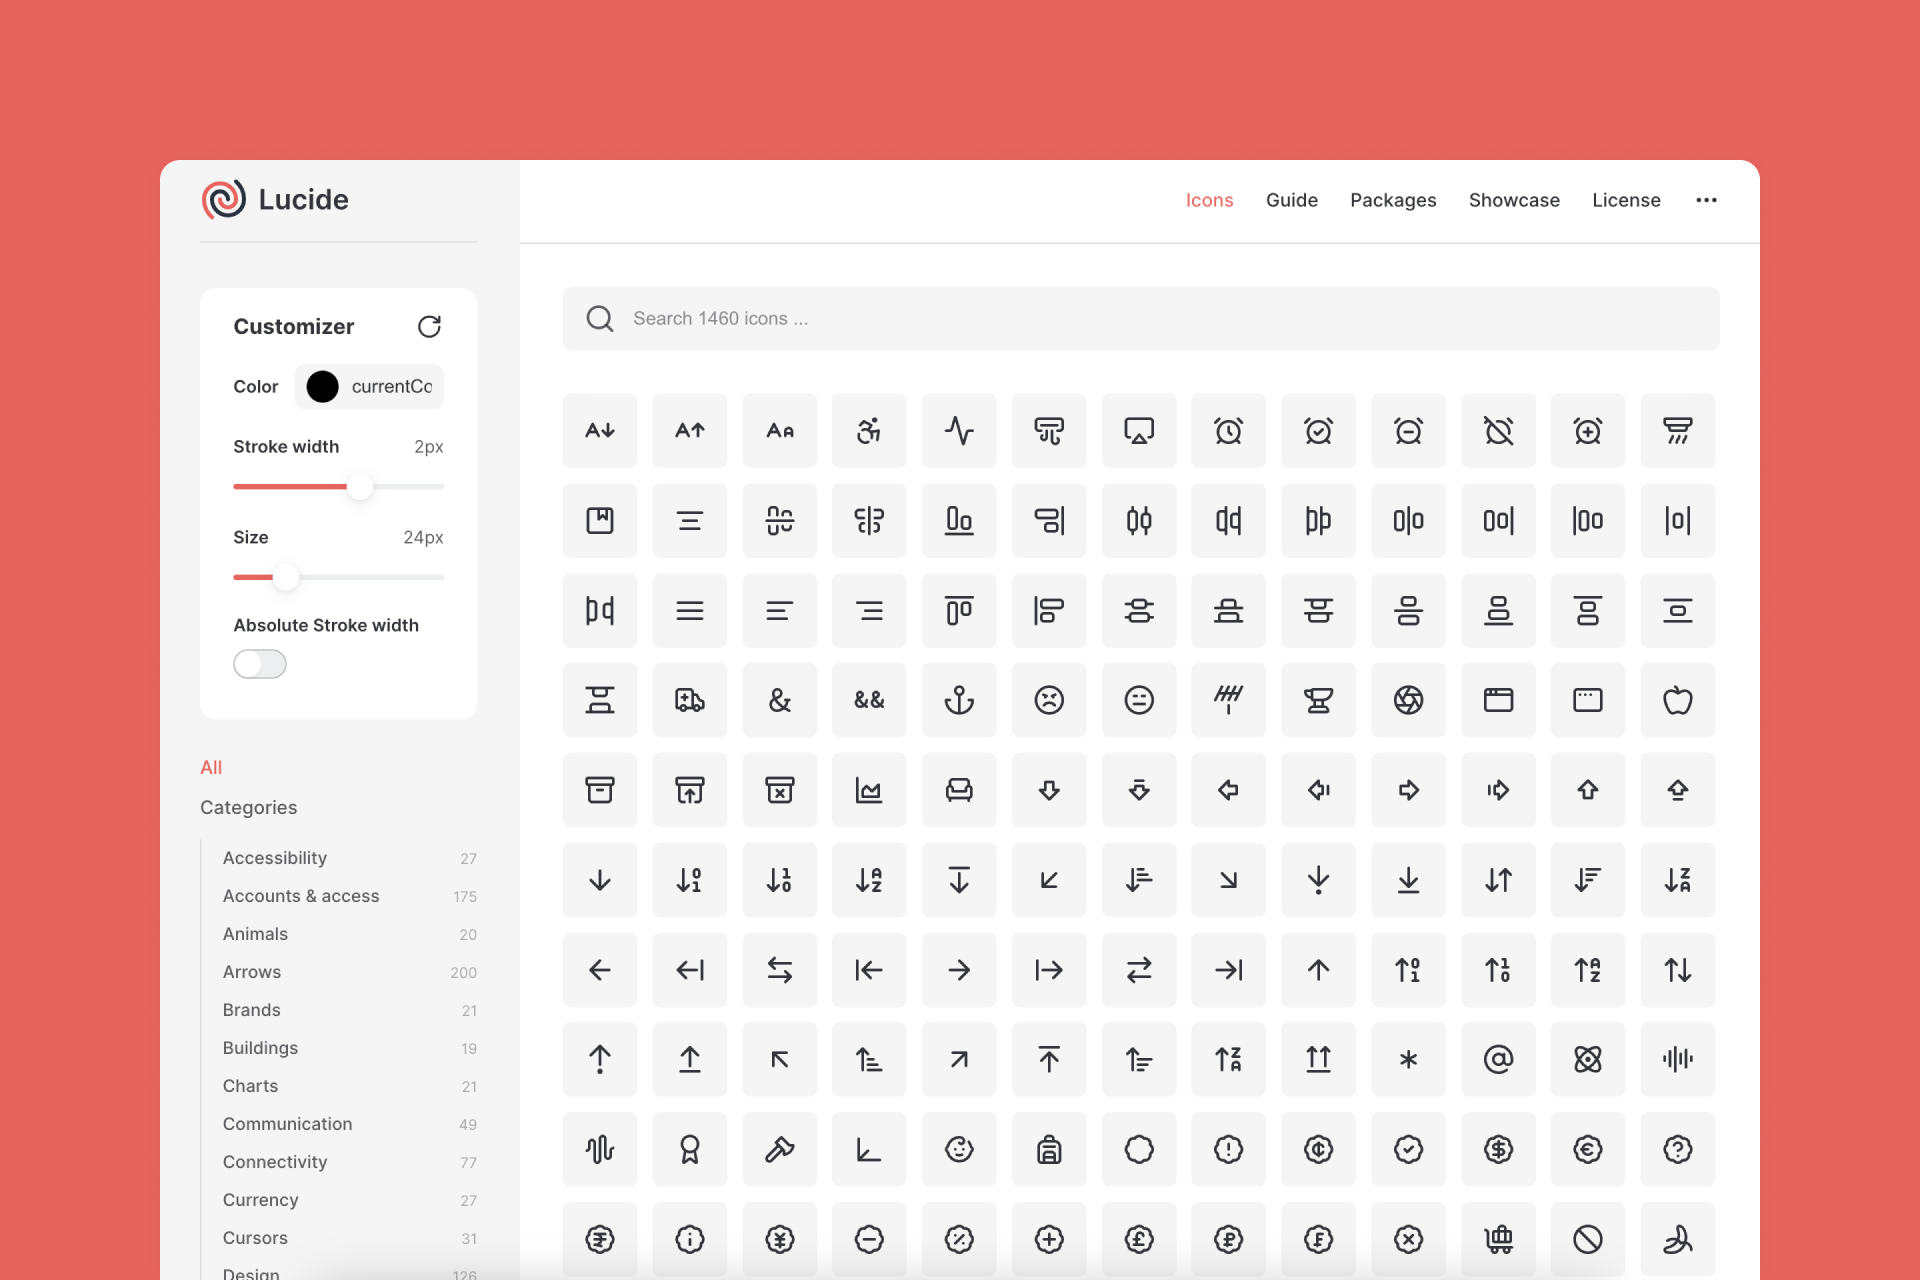
Task: Expand the Communication category list
Action: 287,1123
